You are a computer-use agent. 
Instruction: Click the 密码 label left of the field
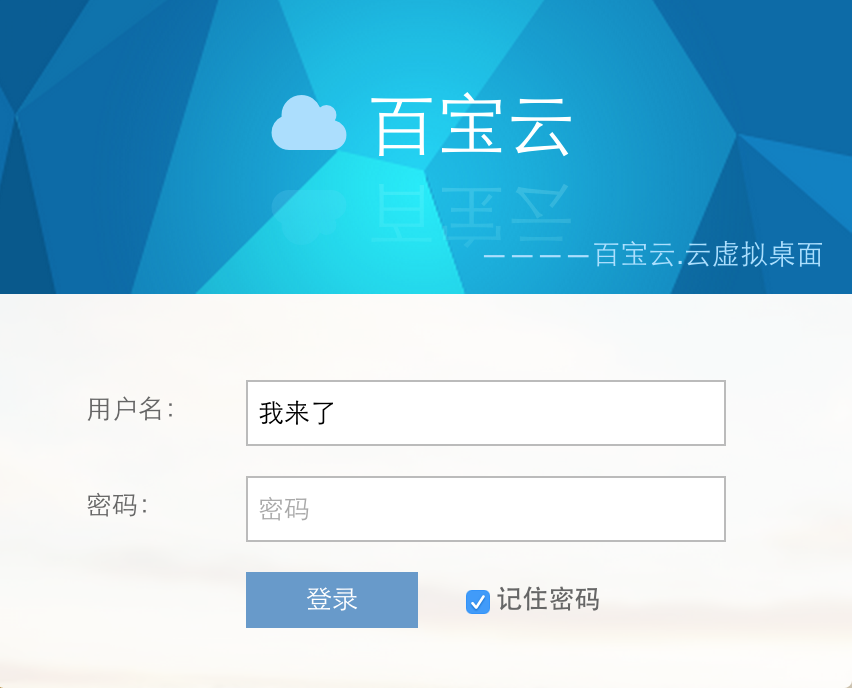coord(117,505)
